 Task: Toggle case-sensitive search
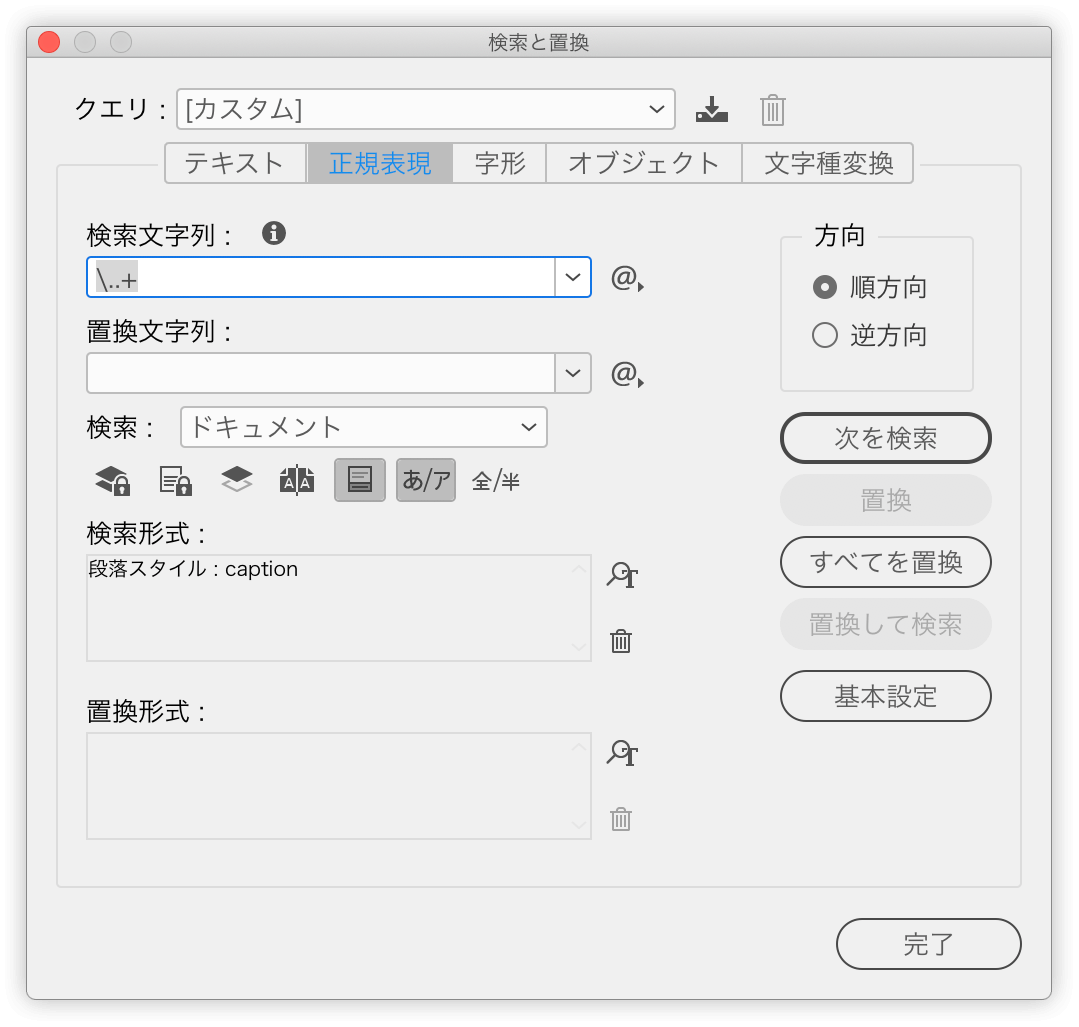point(297,480)
